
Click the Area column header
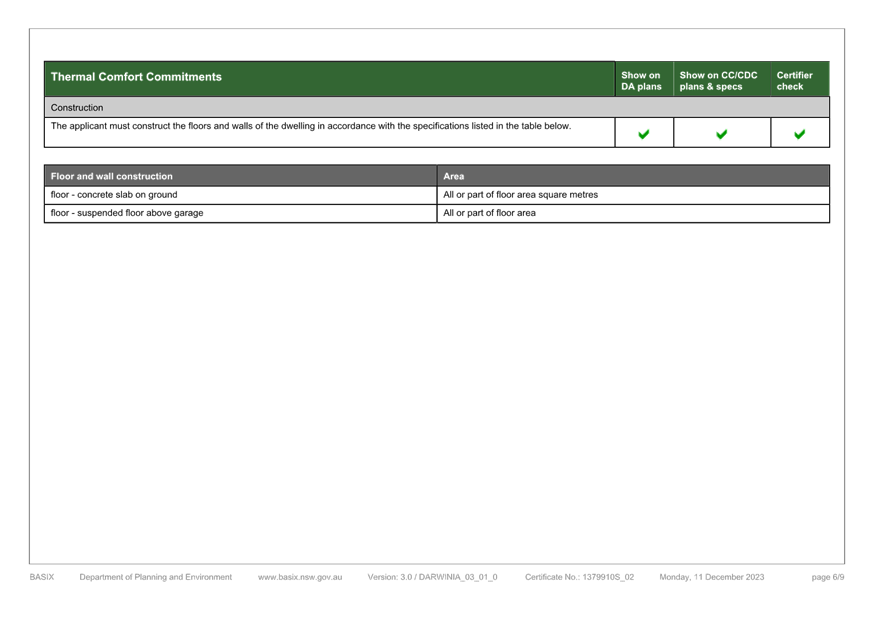[x=453, y=176]
